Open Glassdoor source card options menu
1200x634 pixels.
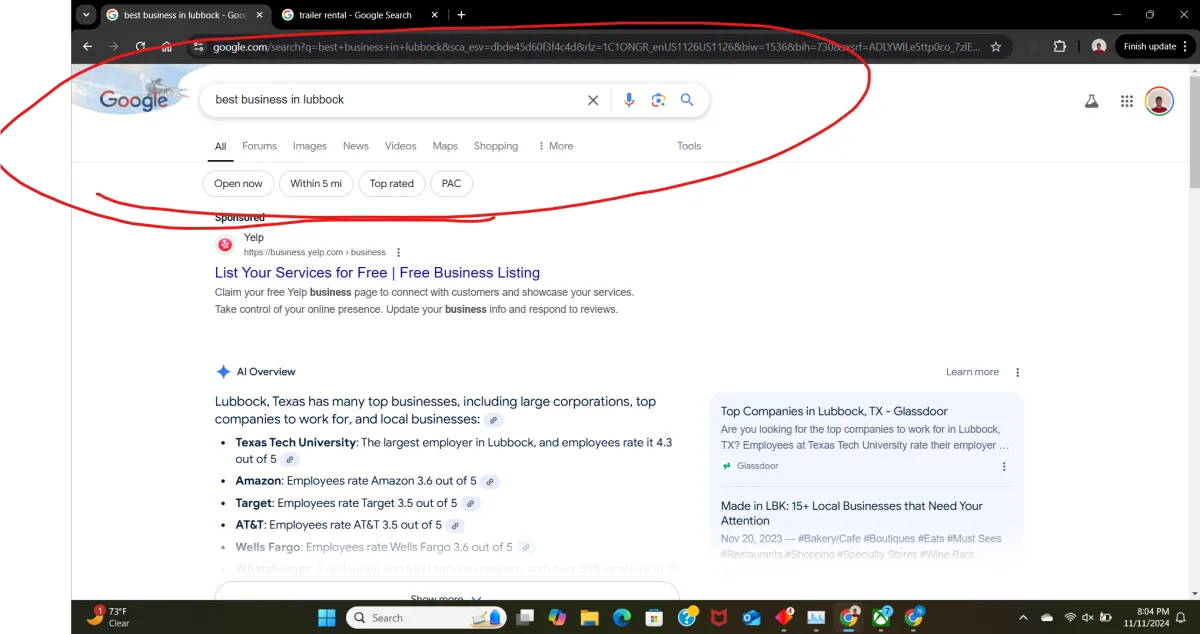1004,466
